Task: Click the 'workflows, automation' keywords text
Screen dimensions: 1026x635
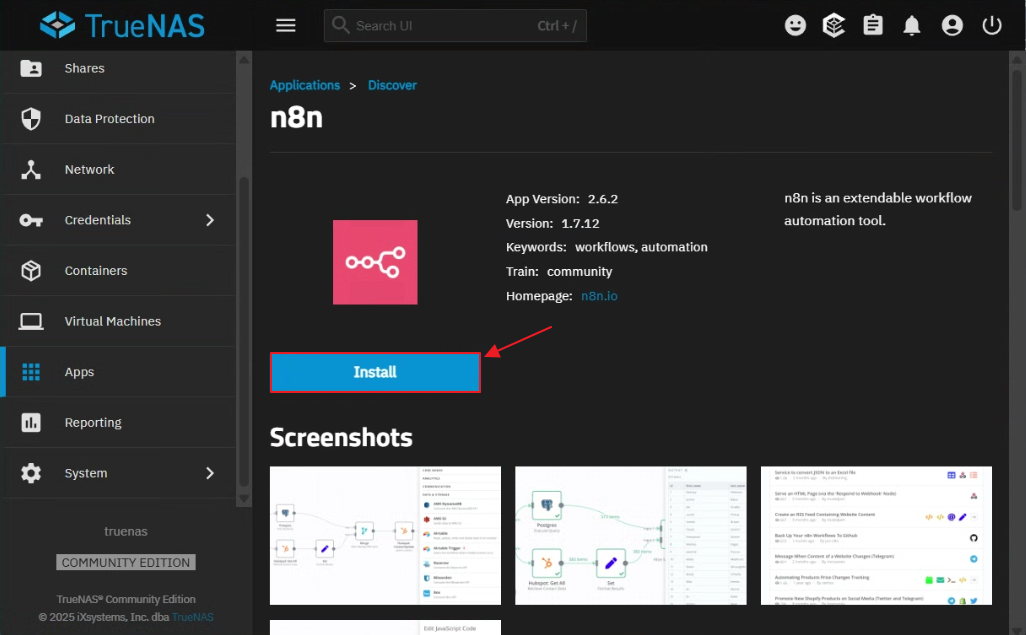Action: 641,247
